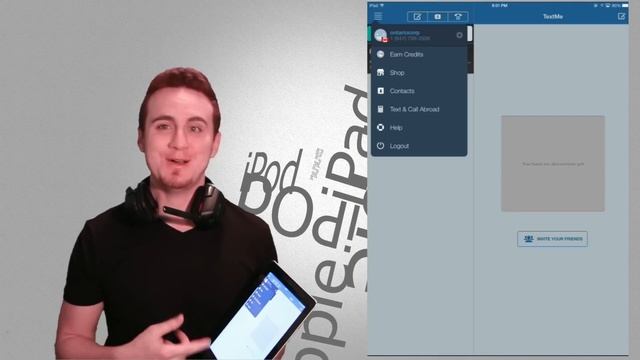
Task: Choose Logout from the menu
Action: [x=419, y=146]
